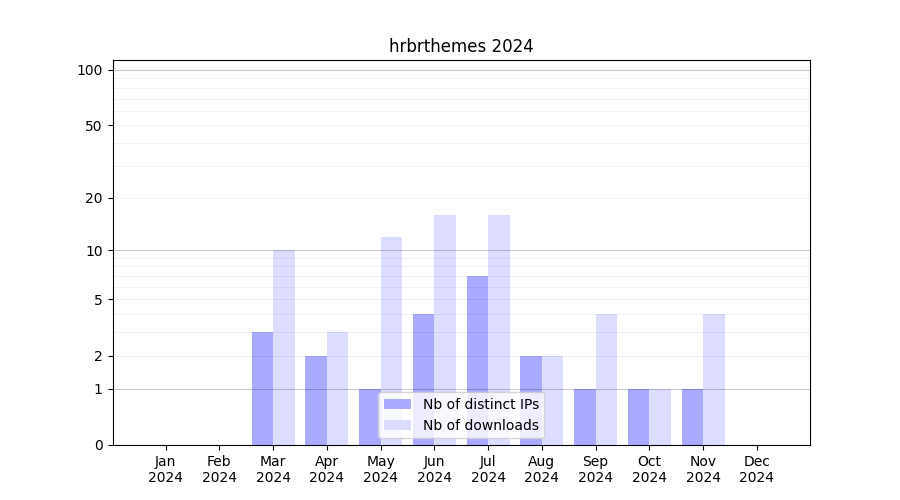The height and width of the screenshot is (500, 900).
Task: Select the September downloads bar
Action: pyautogui.click(x=606, y=379)
